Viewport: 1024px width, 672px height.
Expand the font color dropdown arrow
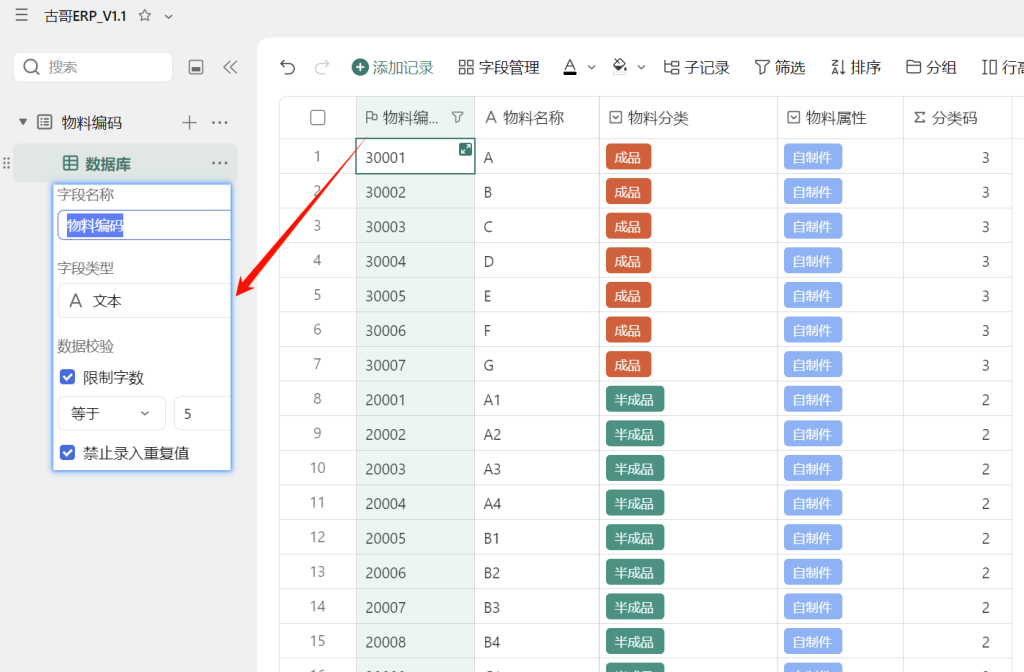pyautogui.click(x=592, y=67)
